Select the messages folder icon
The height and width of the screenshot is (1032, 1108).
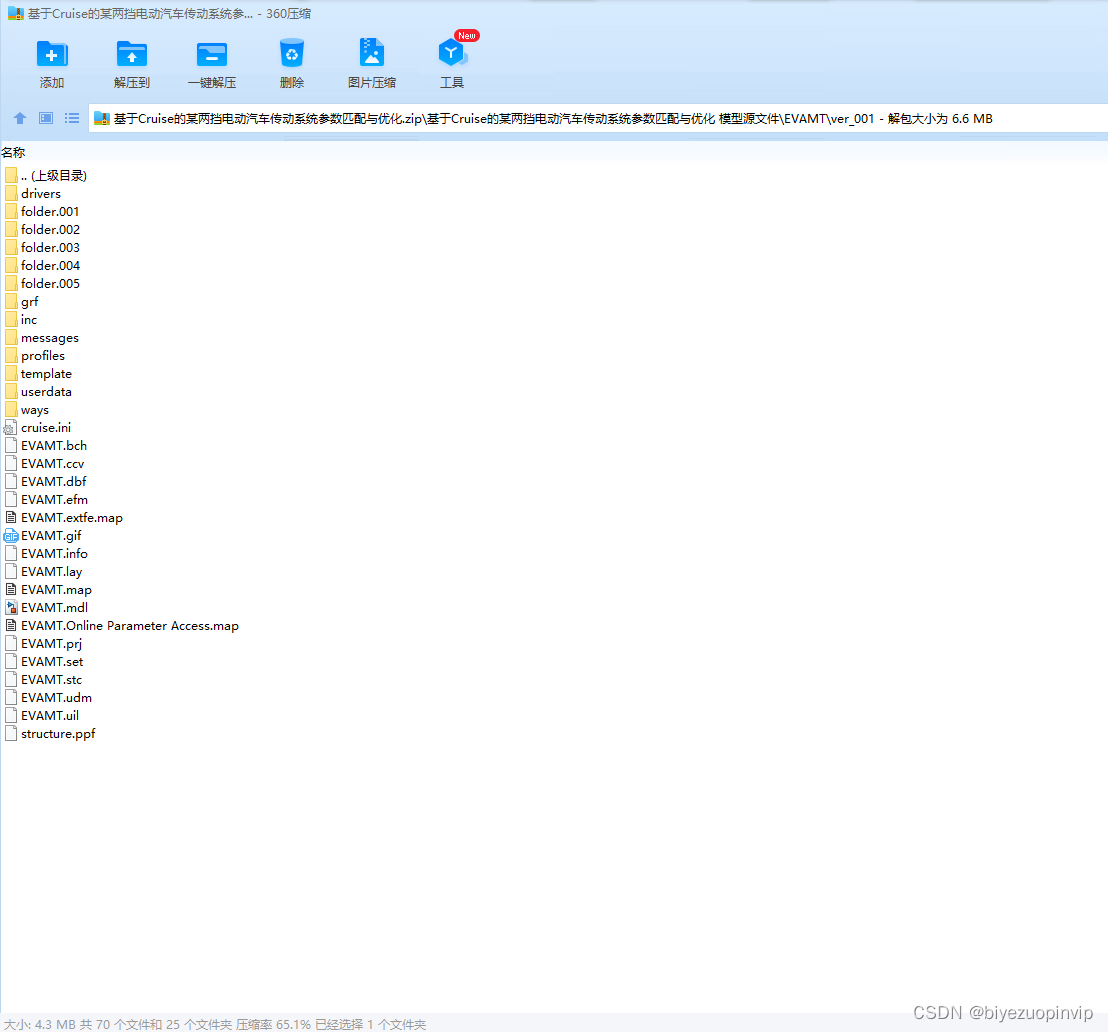pos(11,338)
